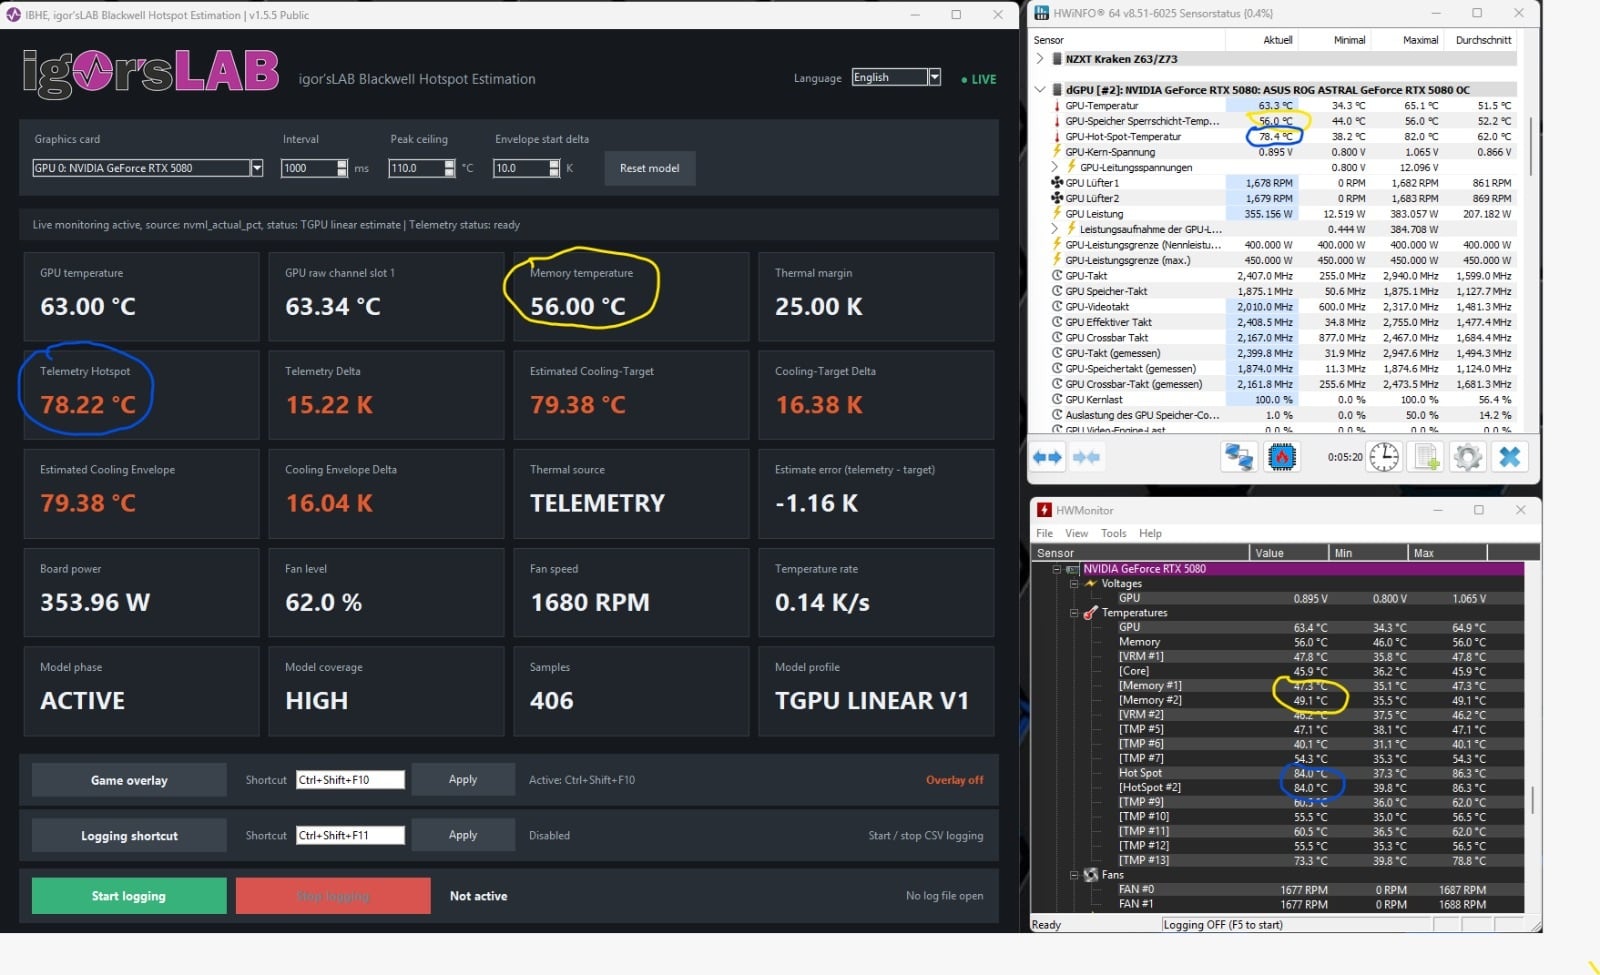Viewport: 1600px width, 975px height.
Task: Click the Ctrl+Shift+F10 shortcut field
Action: tap(350, 779)
